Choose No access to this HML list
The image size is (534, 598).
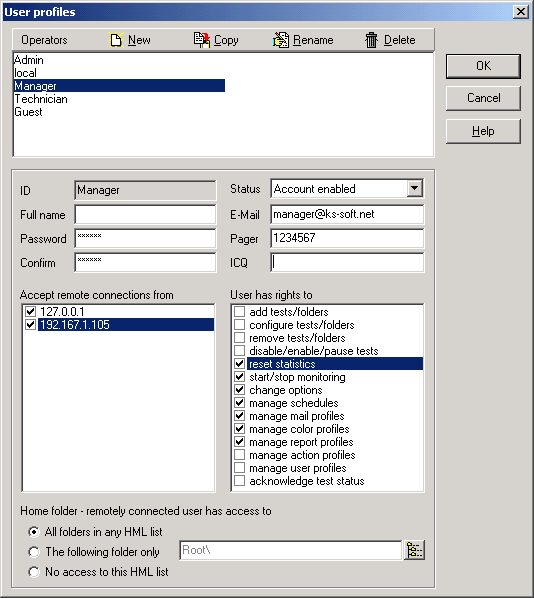point(34,572)
